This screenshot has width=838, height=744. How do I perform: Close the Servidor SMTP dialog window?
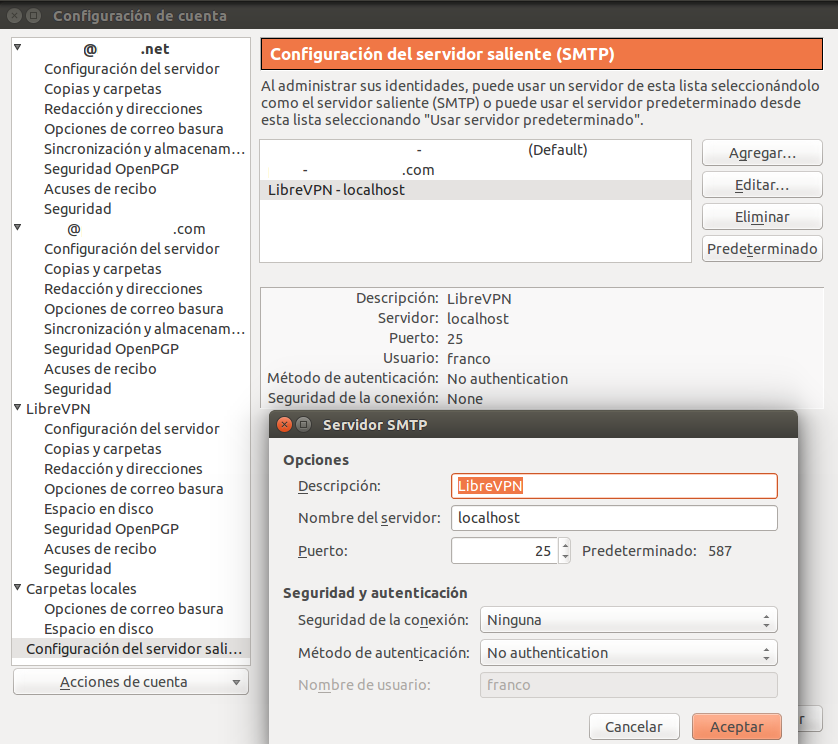(x=284, y=425)
